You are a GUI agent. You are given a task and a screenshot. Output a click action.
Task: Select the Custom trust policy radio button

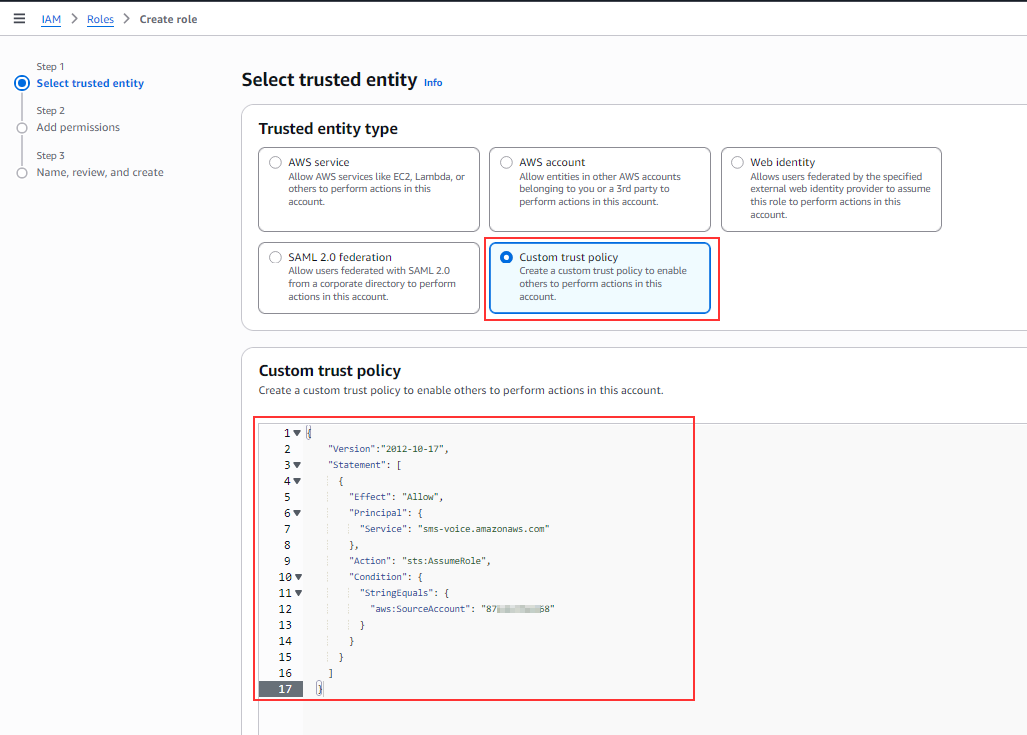[x=506, y=257]
